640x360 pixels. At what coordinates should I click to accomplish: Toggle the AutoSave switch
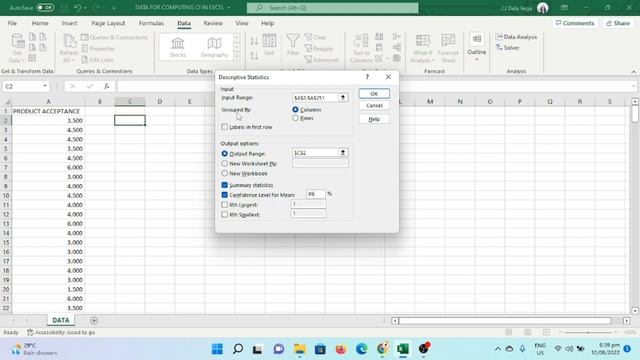pos(45,8)
